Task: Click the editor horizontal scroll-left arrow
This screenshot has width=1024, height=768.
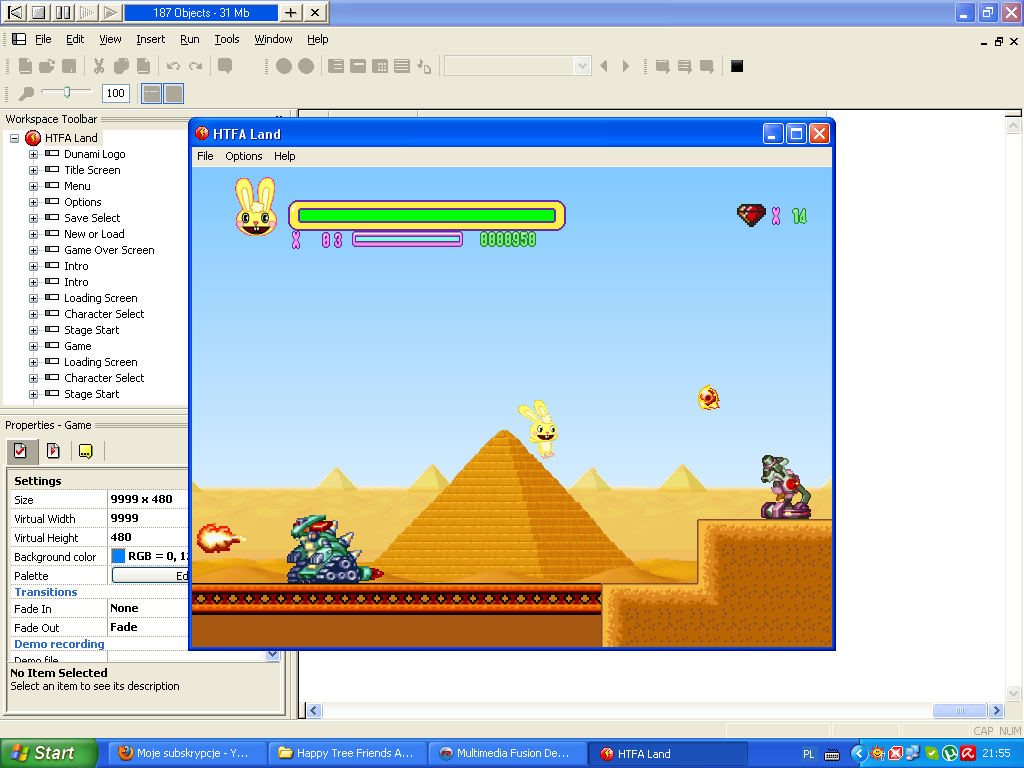Action: click(x=314, y=711)
